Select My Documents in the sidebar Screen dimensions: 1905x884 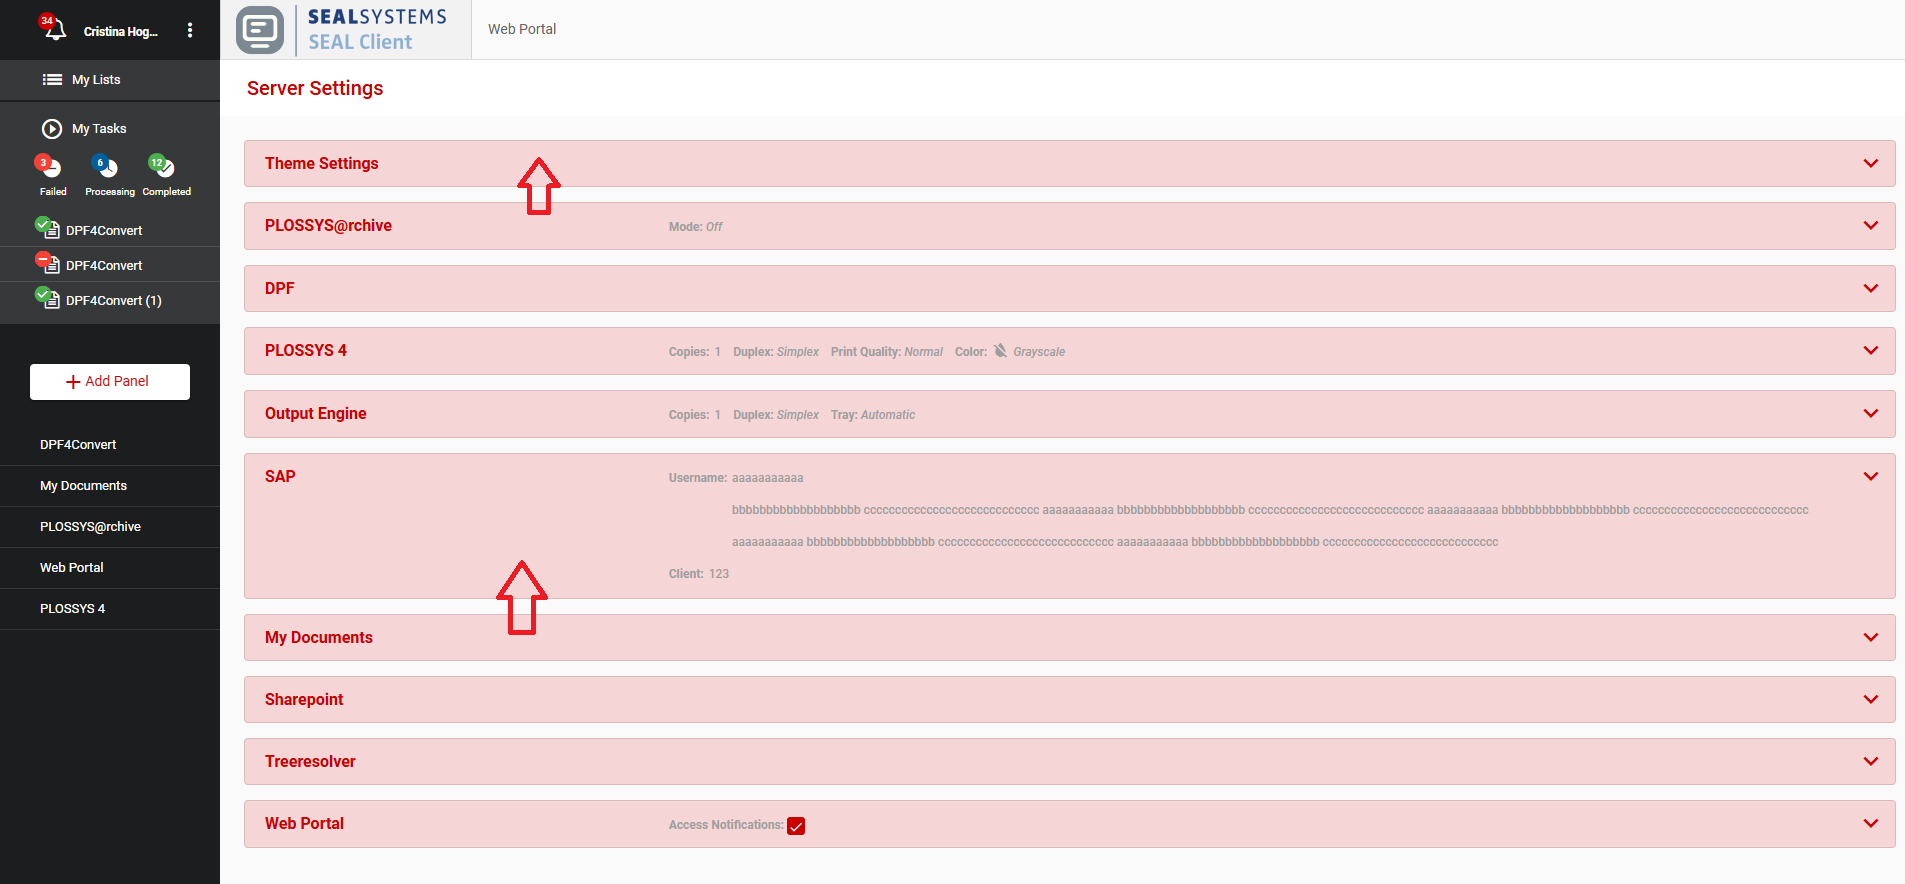[83, 486]
